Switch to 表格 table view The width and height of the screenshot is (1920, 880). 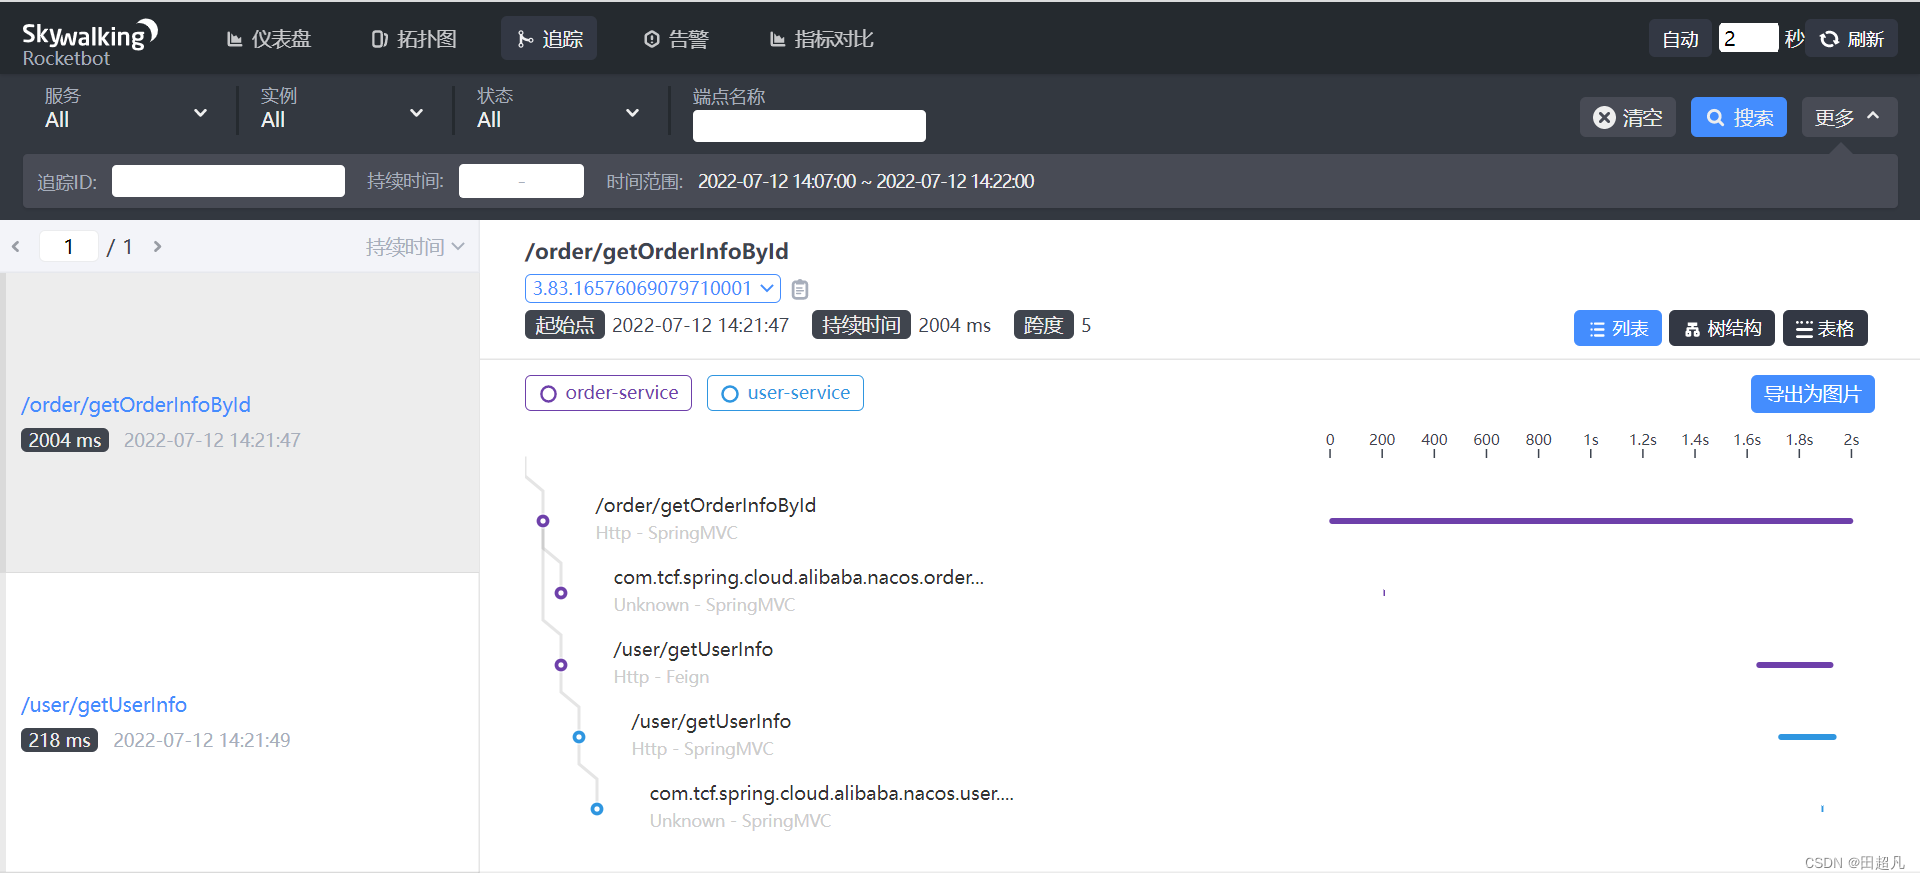(1825, 328)
